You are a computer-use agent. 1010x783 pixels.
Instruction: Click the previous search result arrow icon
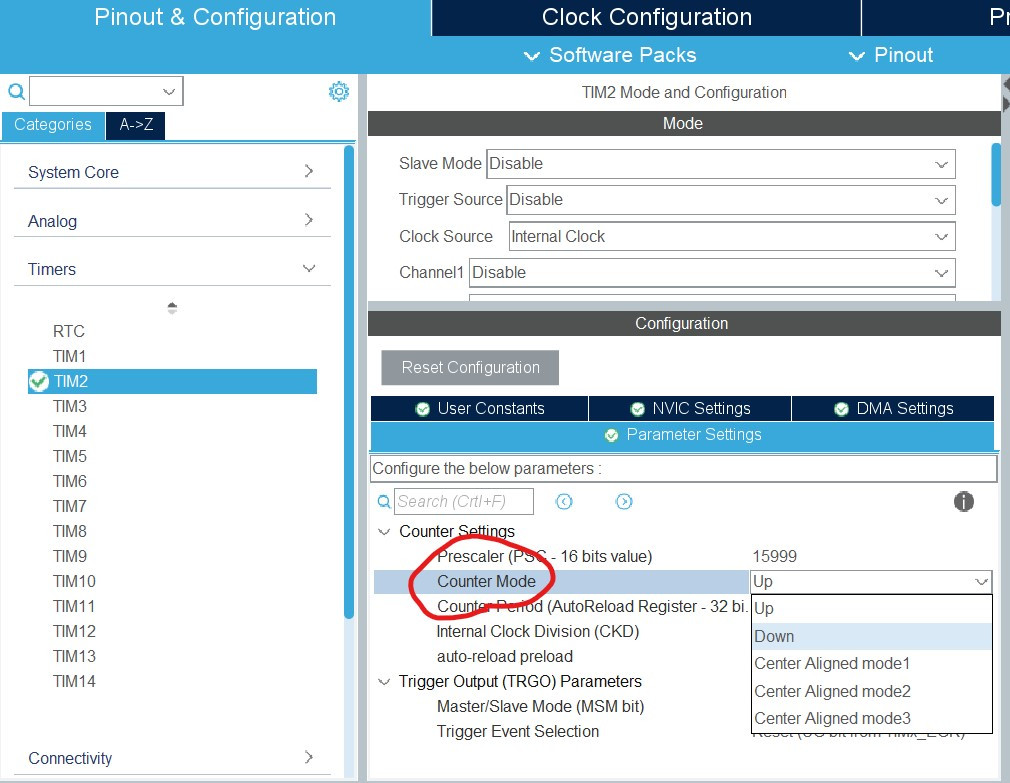click(x=564, y=502)
